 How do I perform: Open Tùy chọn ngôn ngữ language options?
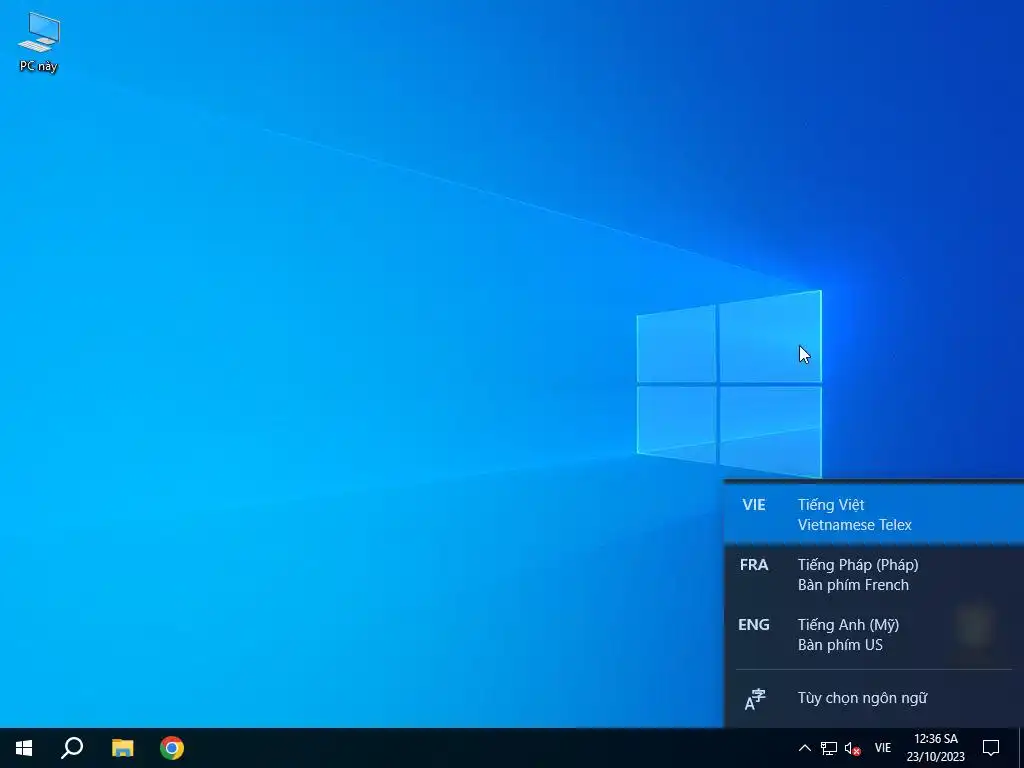874,698
